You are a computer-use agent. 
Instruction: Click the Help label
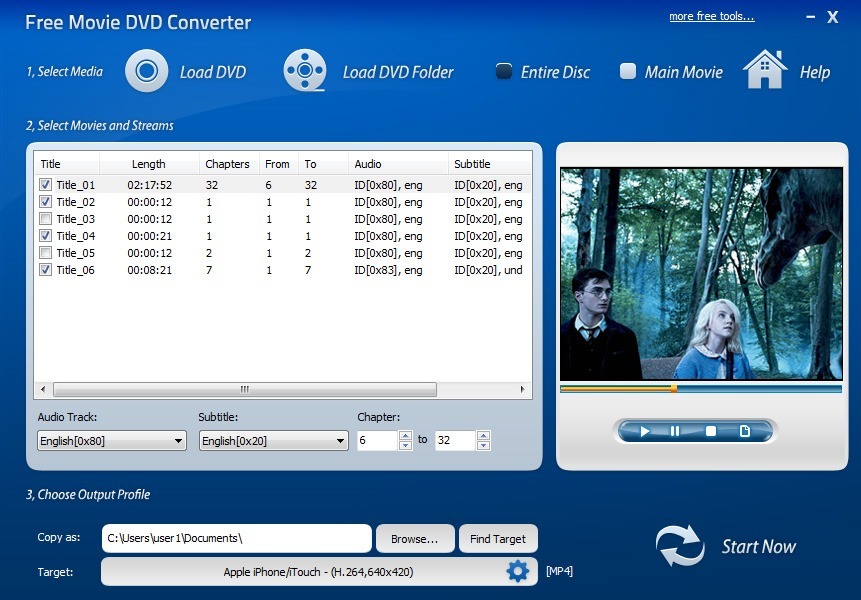tap(815, 72)
